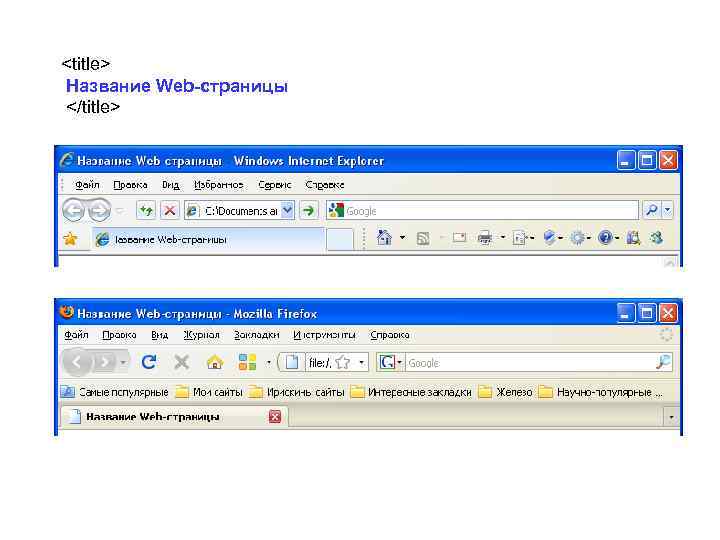The height and width of the screenshot is (540, 720).
Task: Open the Help question mark icon in Internet Explorer
Action: tap(605, 237)
